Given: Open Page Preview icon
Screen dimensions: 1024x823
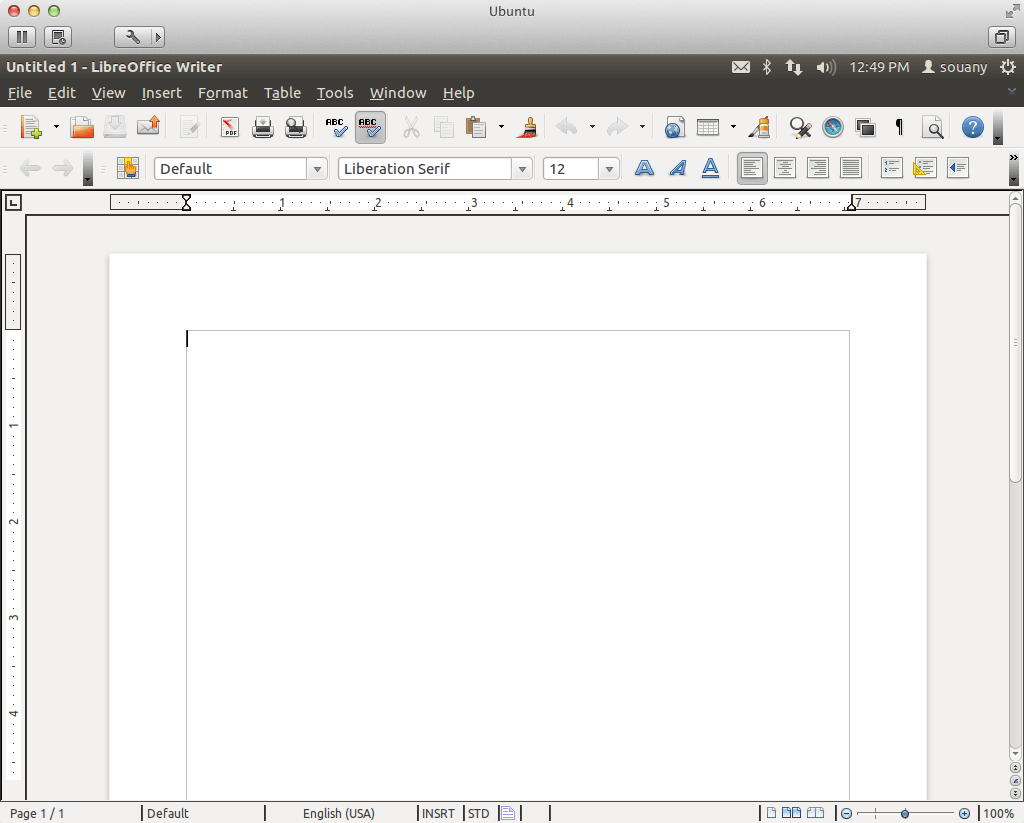Looking at the screenshot, I should [296, 127].
